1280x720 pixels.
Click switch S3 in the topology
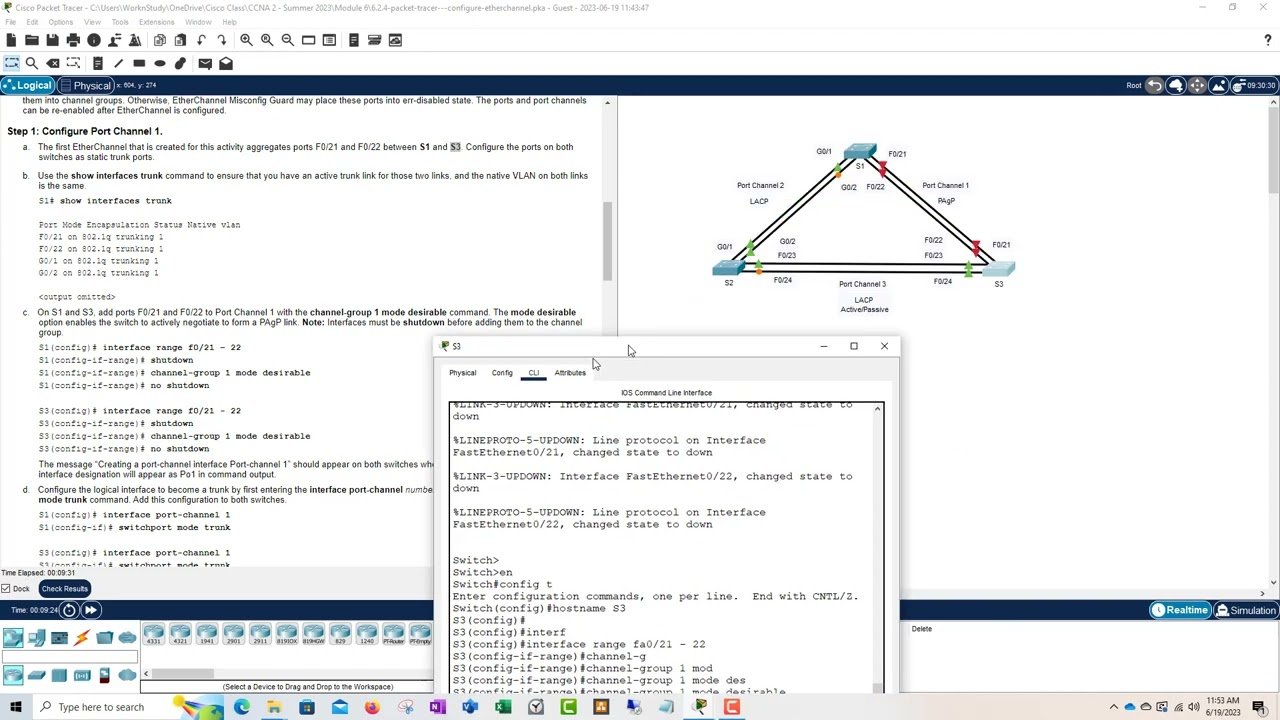click(999, 267)
